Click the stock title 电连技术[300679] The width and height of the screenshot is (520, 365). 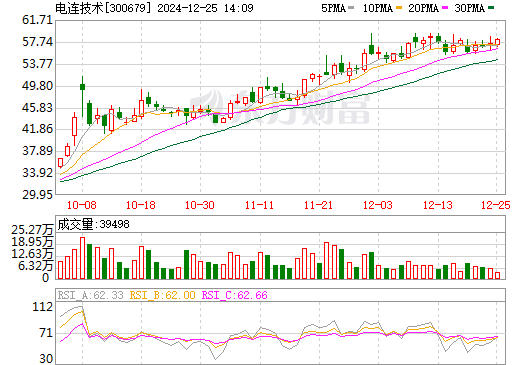coord(103,8)
